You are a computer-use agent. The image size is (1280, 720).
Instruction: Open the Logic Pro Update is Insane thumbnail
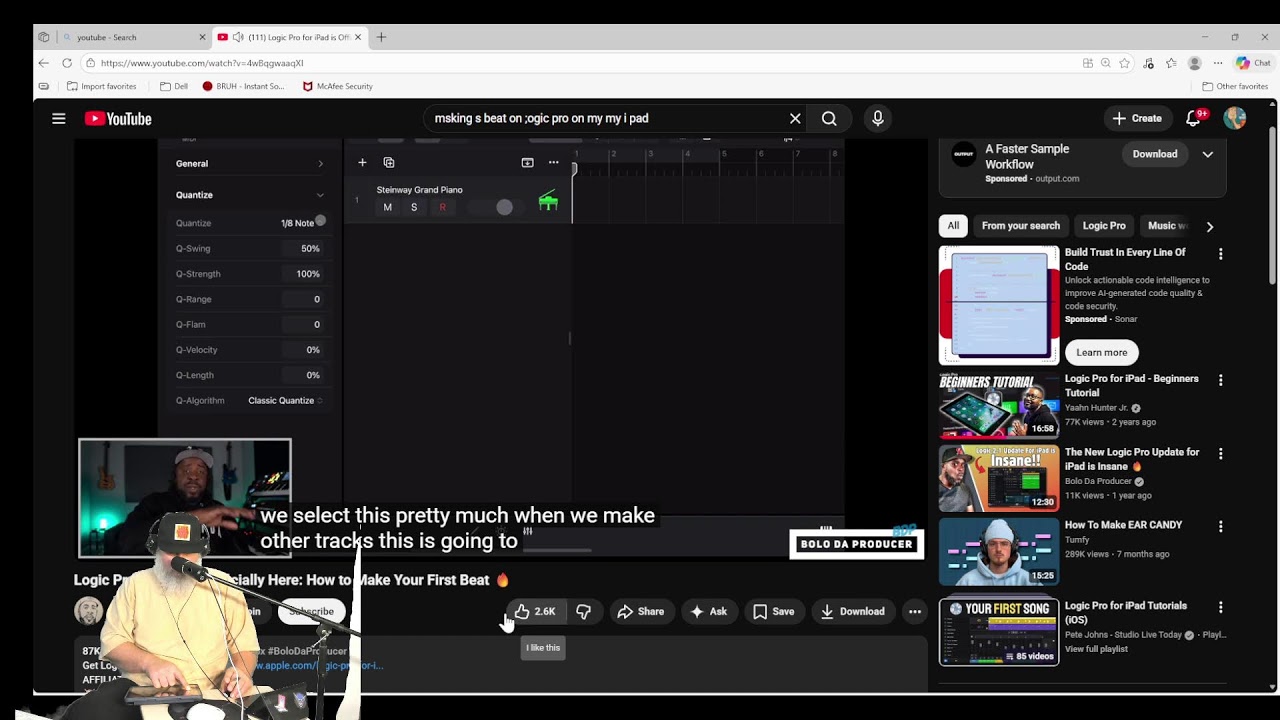click(x=998, y=478)
